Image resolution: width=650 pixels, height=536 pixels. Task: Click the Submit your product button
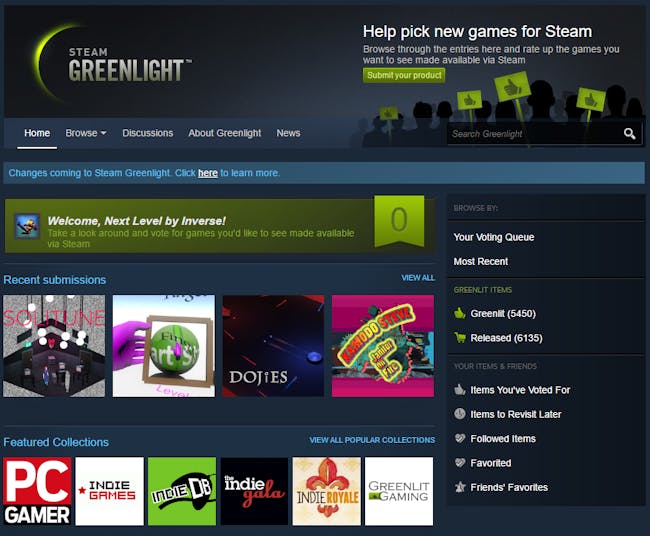[404, 75]
